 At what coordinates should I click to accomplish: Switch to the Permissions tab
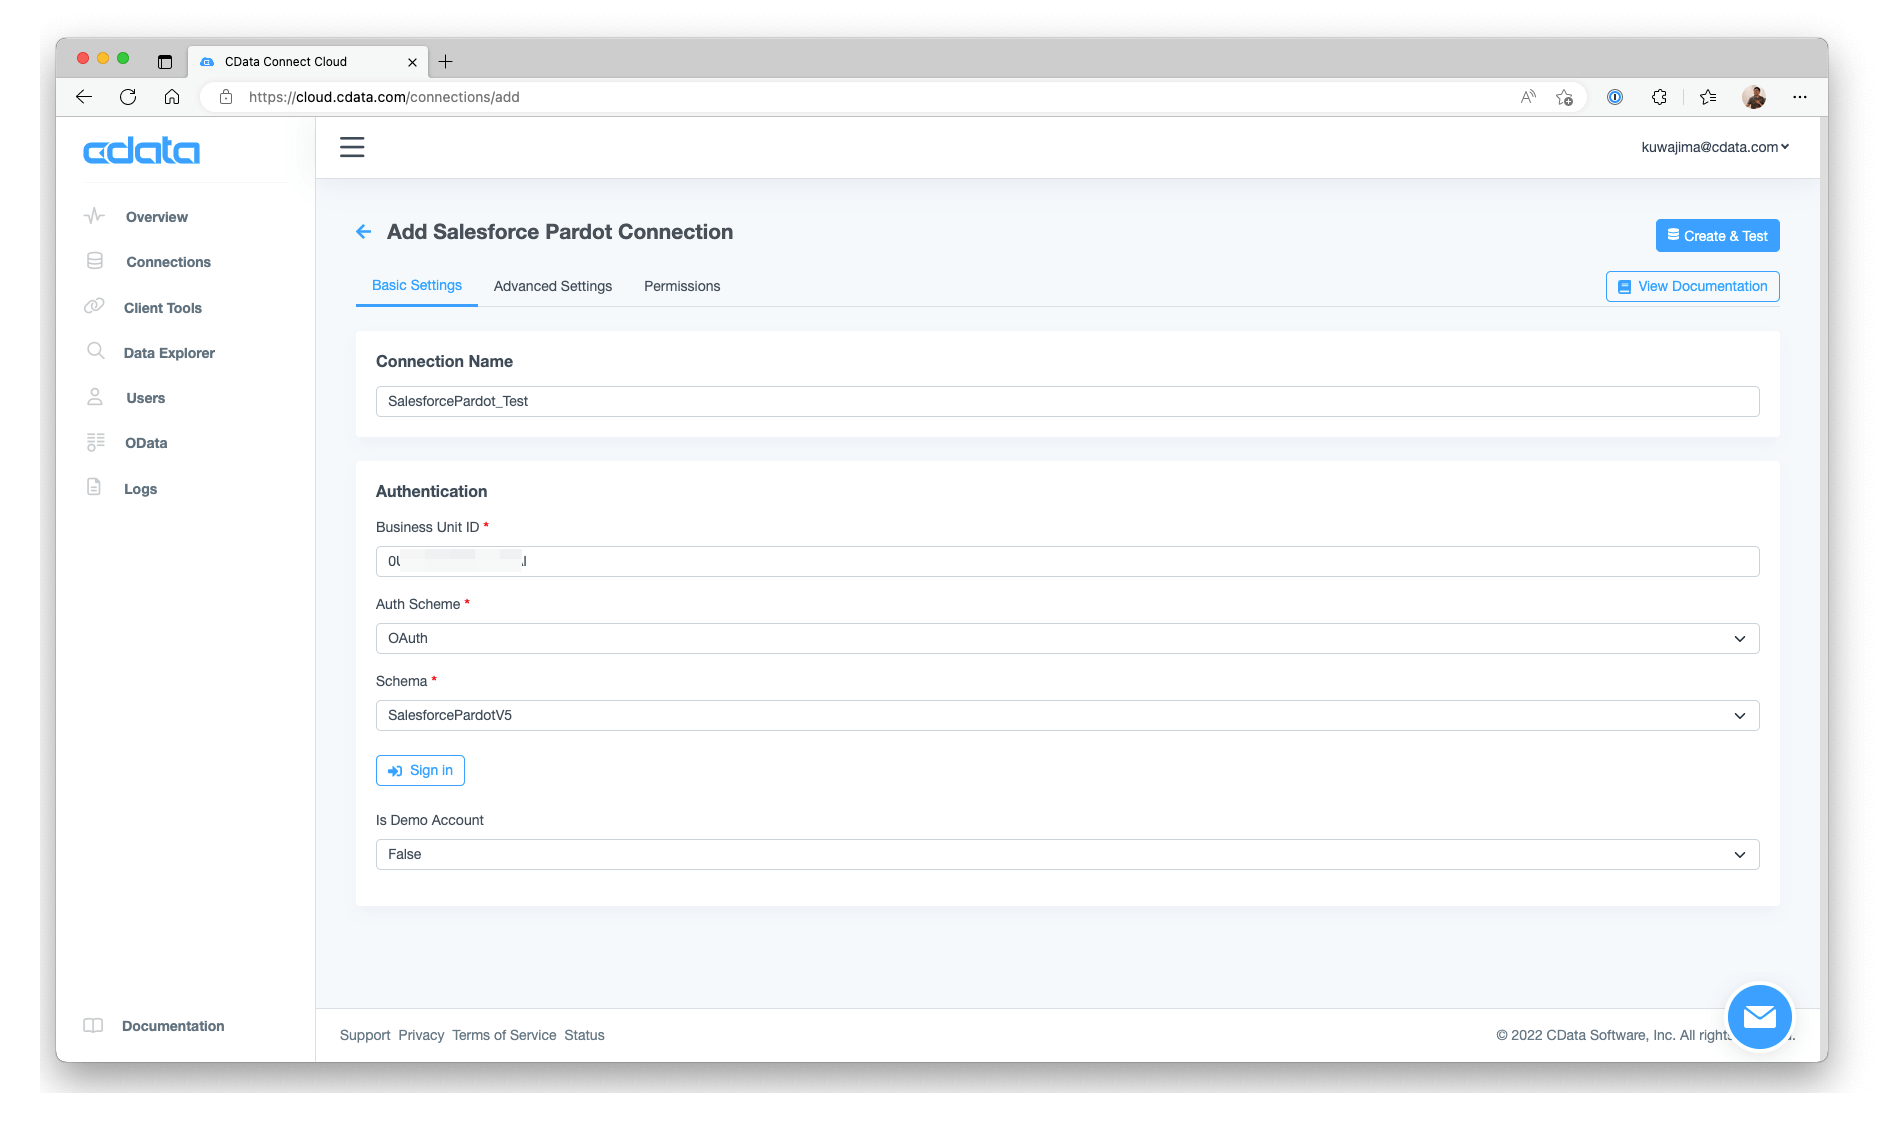(x=682, y=286)
